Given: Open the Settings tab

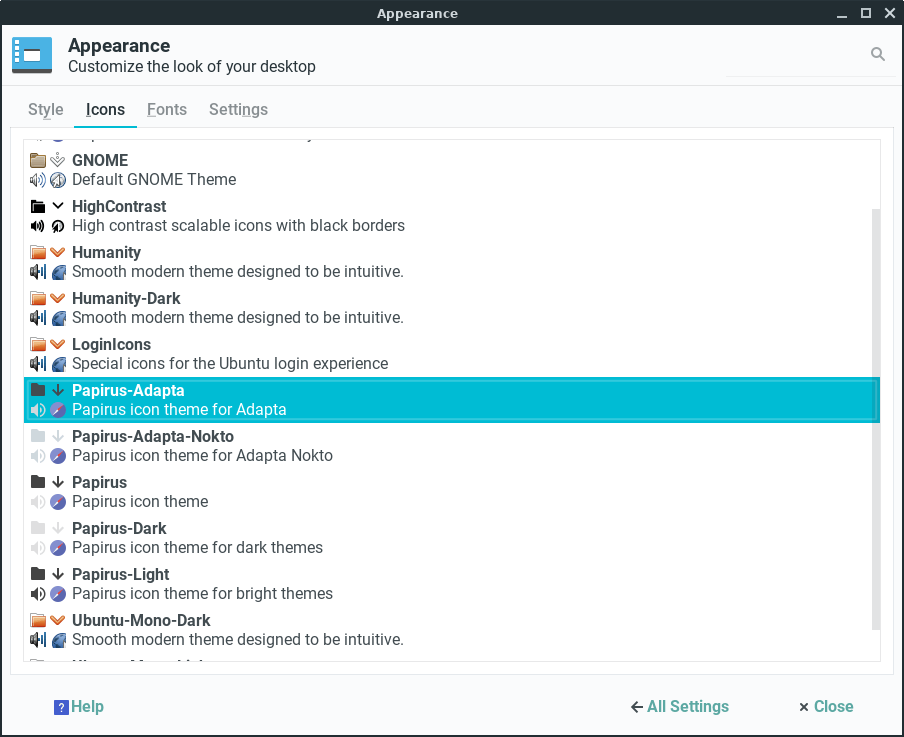Looking at the screenshot, I should tap(238, 110).
